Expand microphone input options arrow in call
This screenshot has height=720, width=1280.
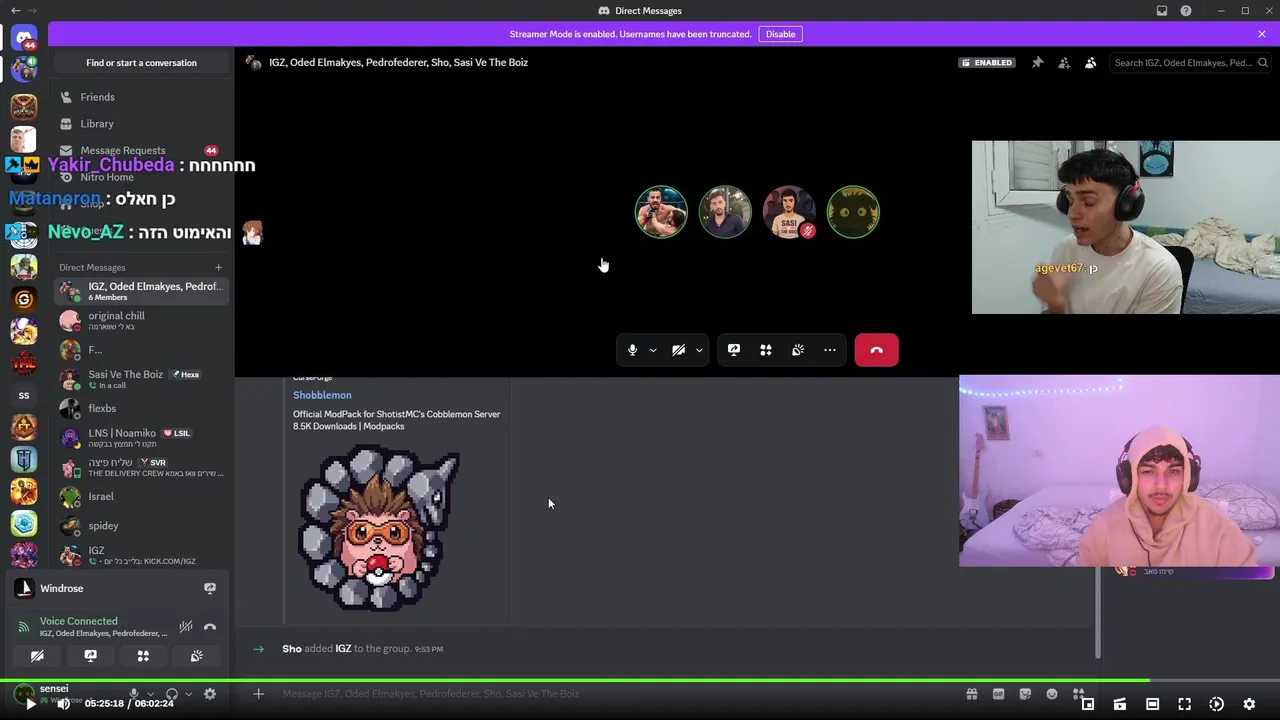(x=653, y=350)
